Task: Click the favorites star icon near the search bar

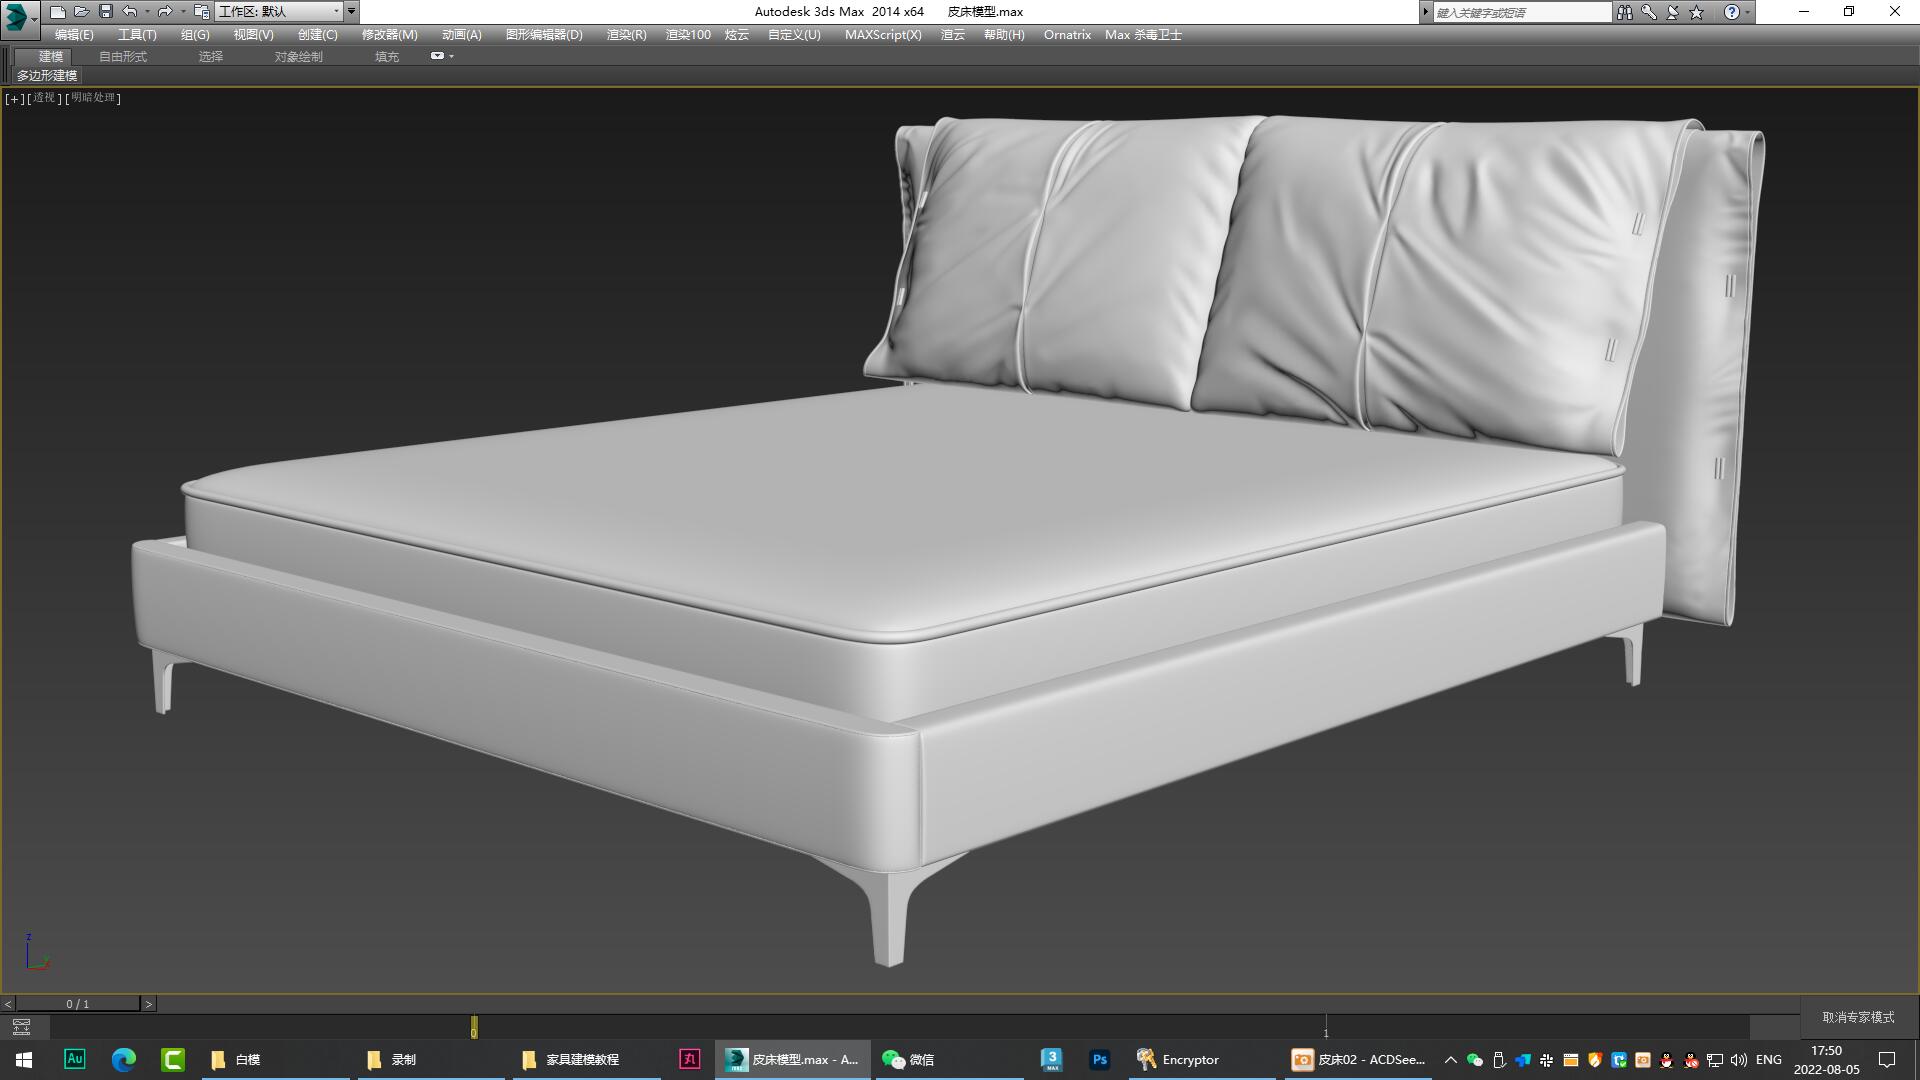Action: click(x=1694, y=12)
